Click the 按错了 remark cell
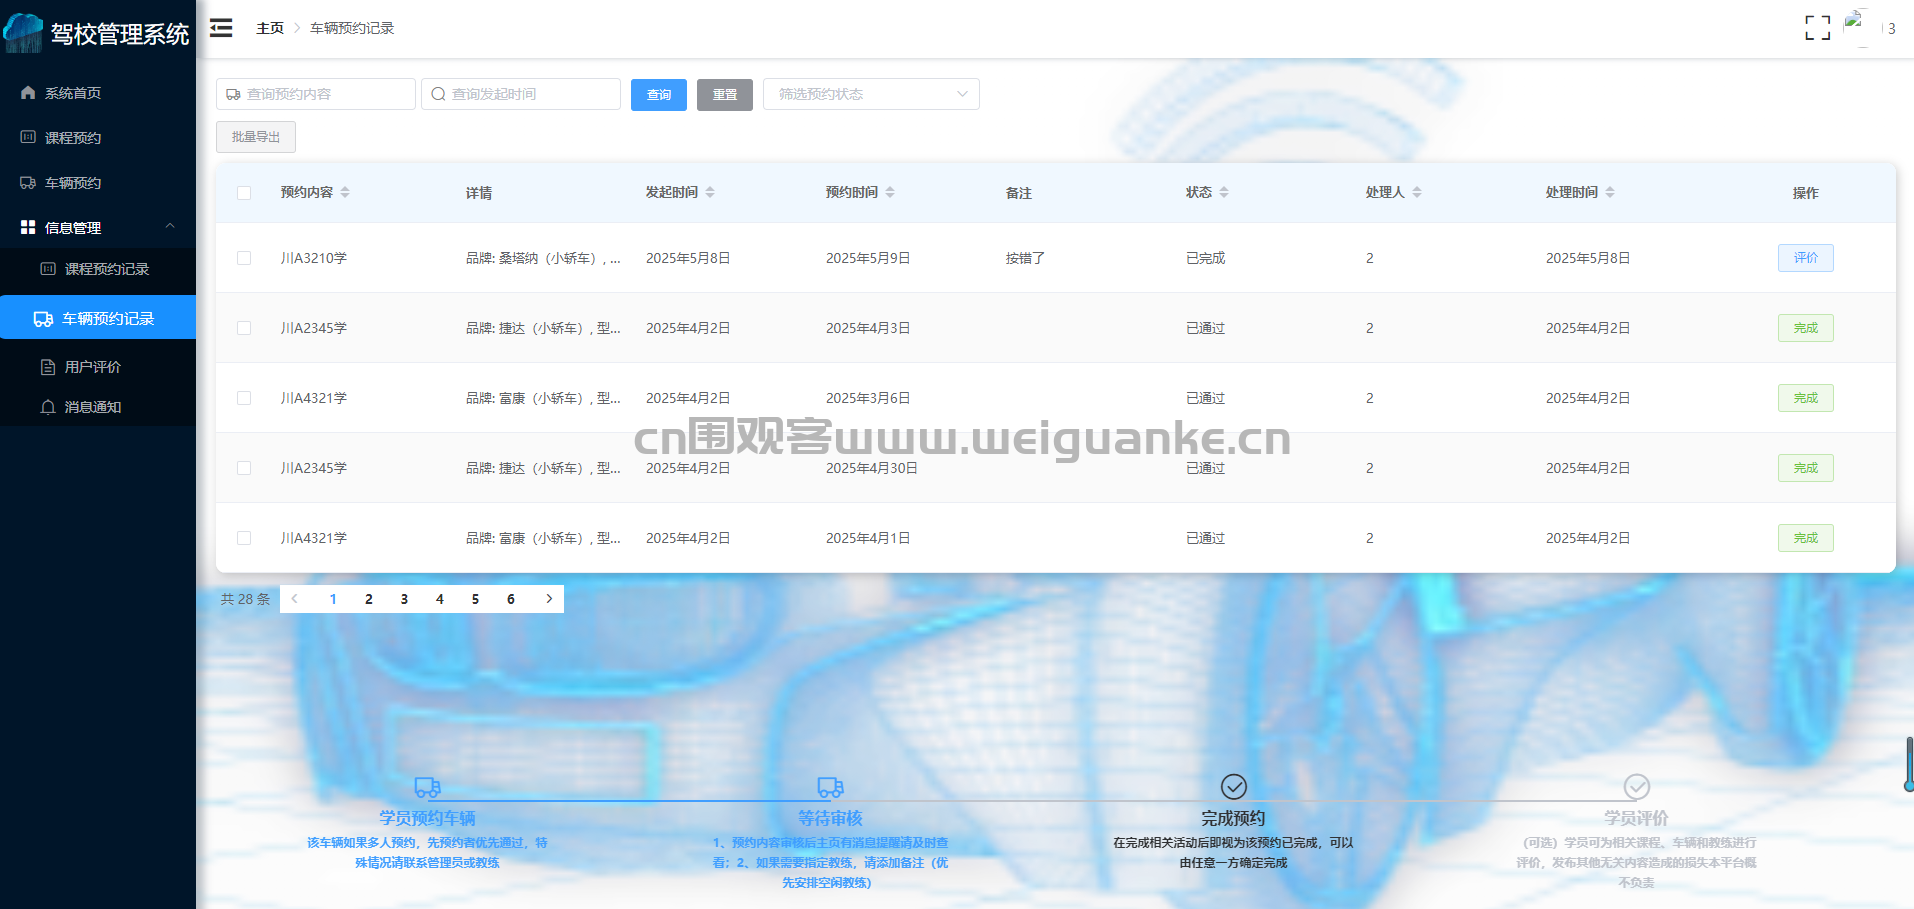The width and height of the screenshot is (1914, 909). click(x=1025, y=258)
